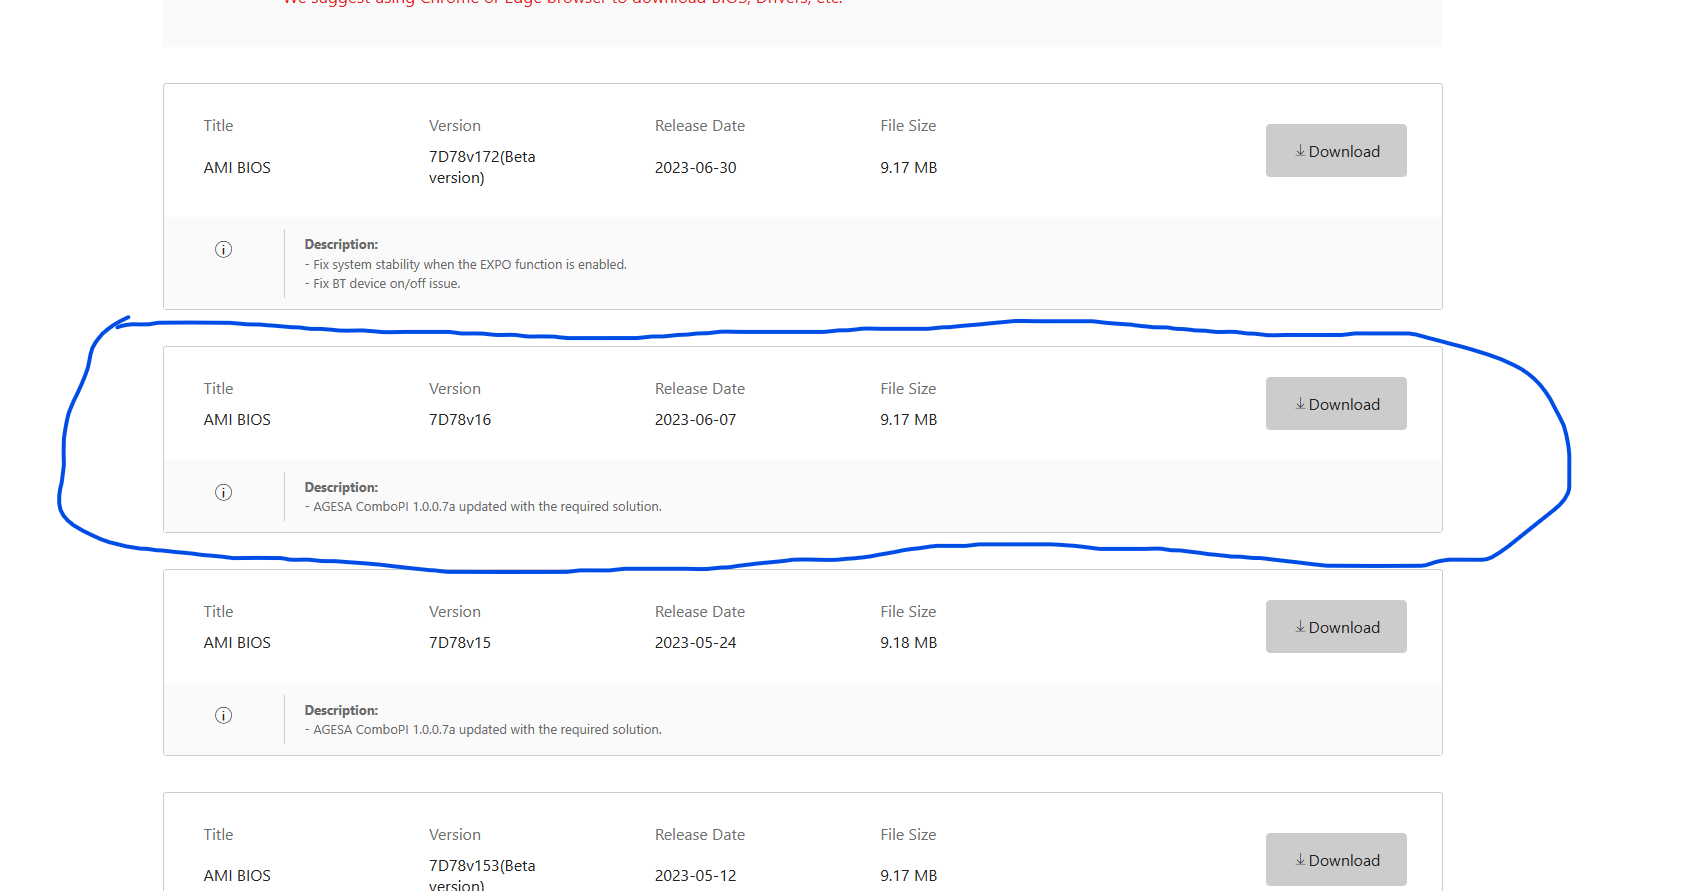Image resolution: width=1684 pixels, height=891 pixels.
Task: Select release date 2023-06-30
Action: (696, 168)
